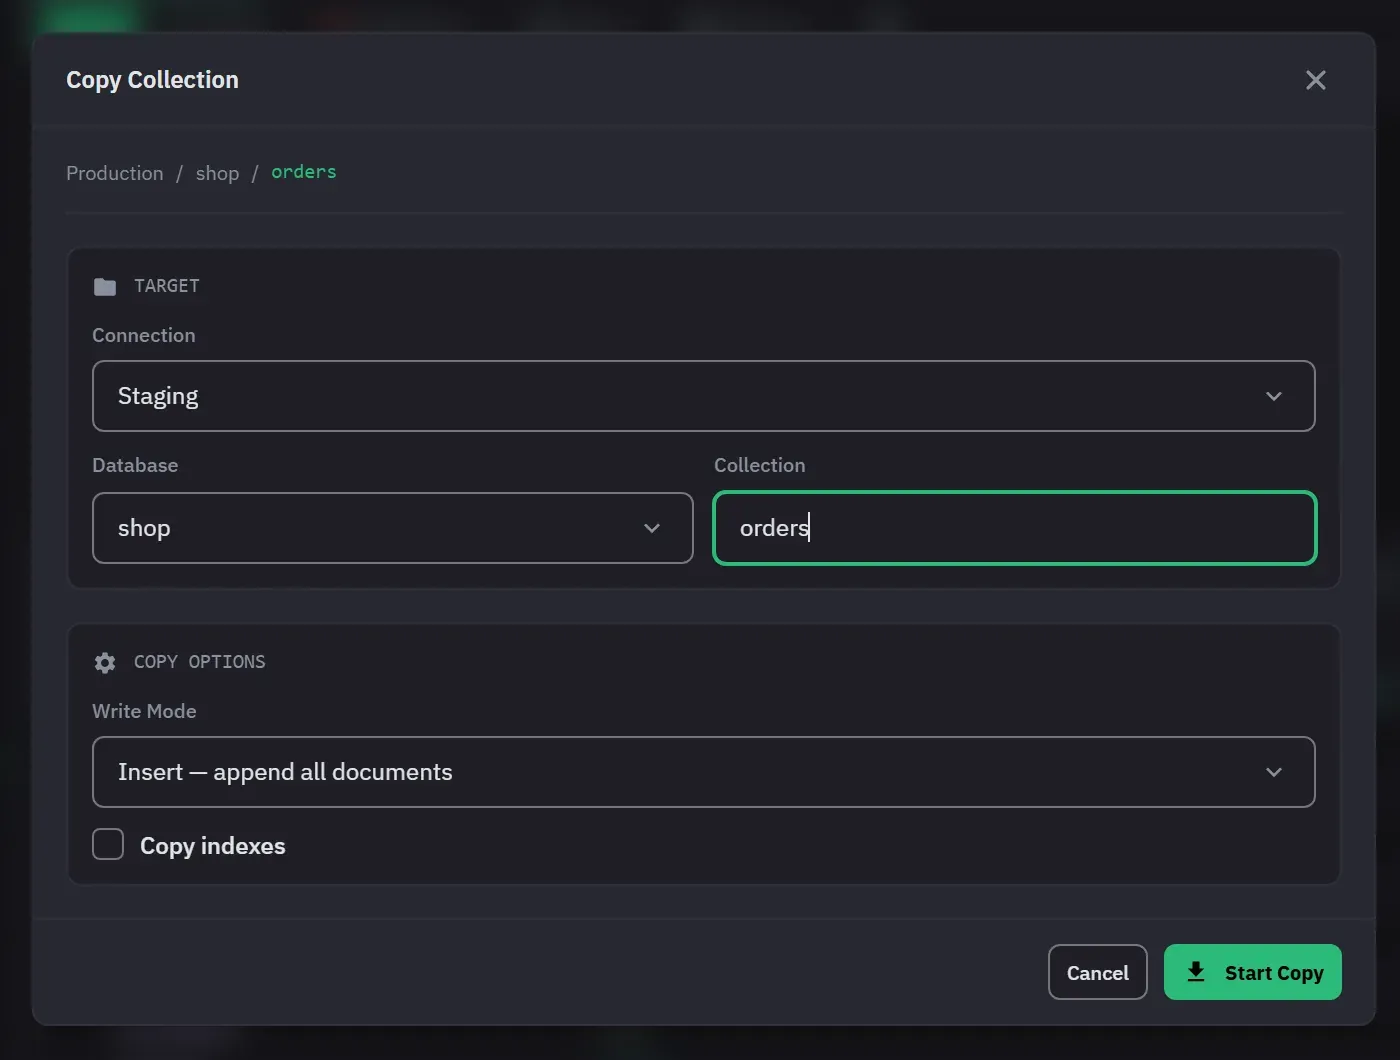Click Production in the breadcrumb path

(115, 173)
